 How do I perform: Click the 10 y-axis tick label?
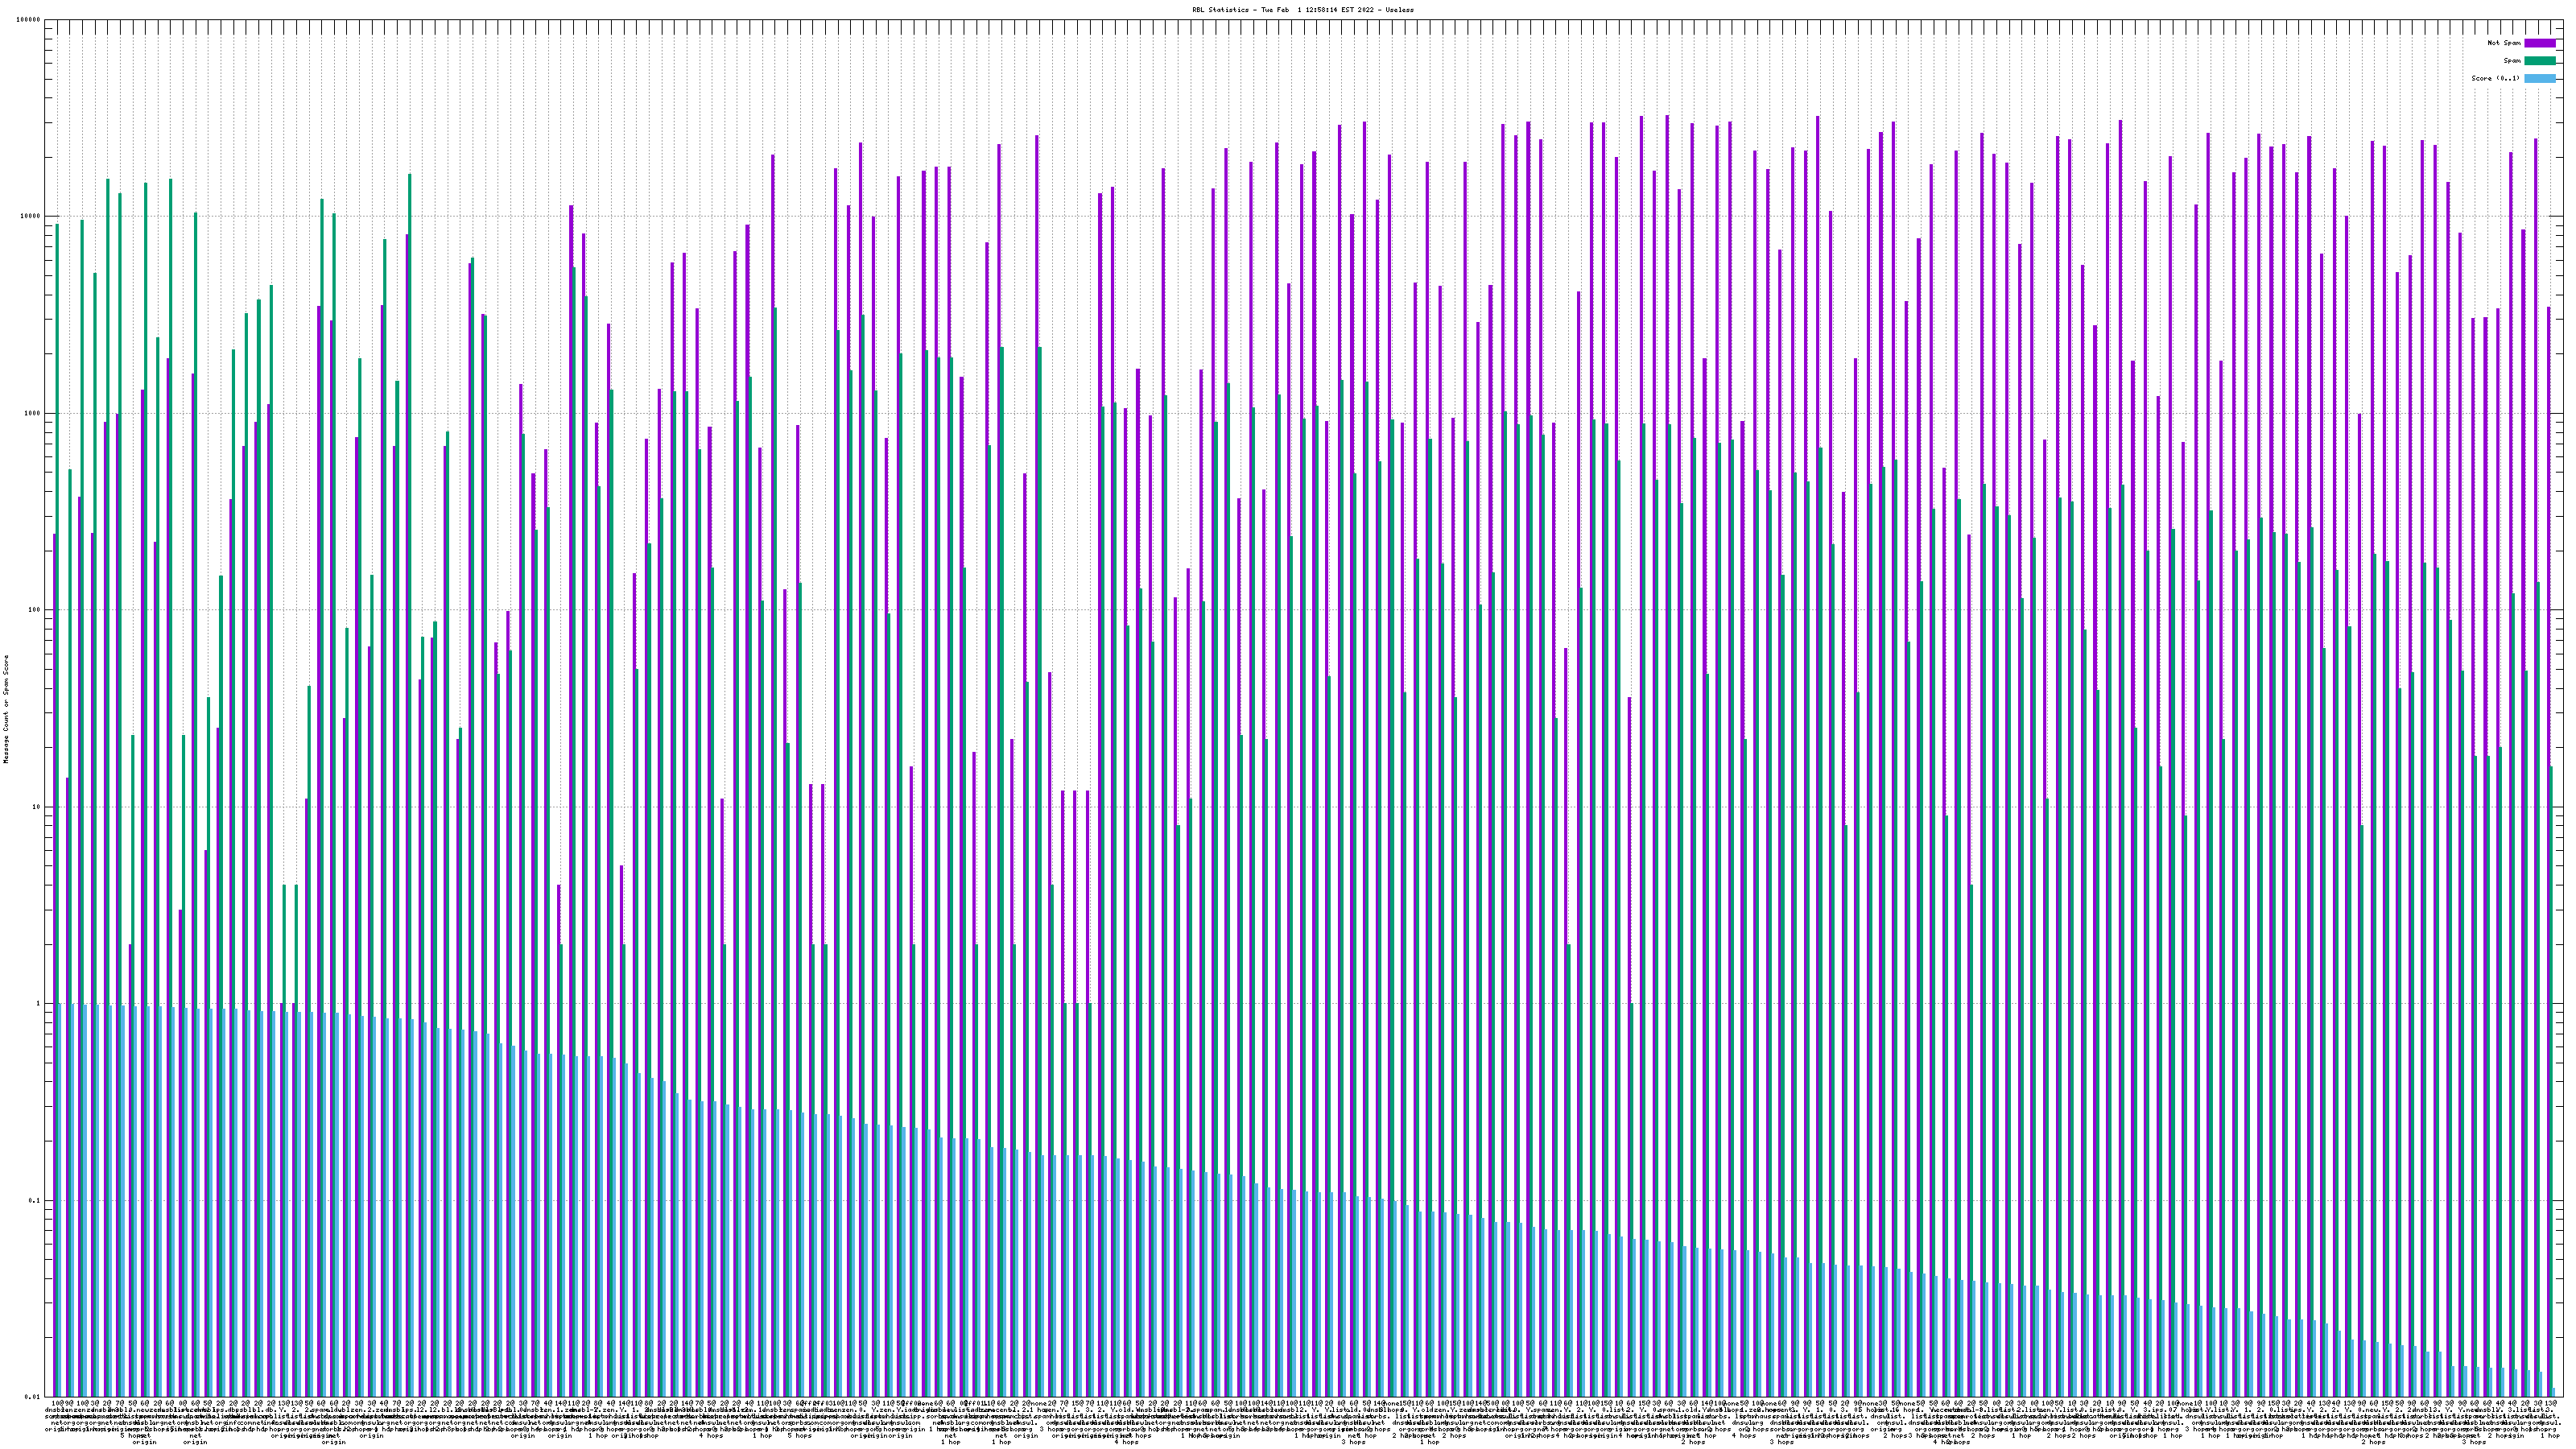(37, 807)
